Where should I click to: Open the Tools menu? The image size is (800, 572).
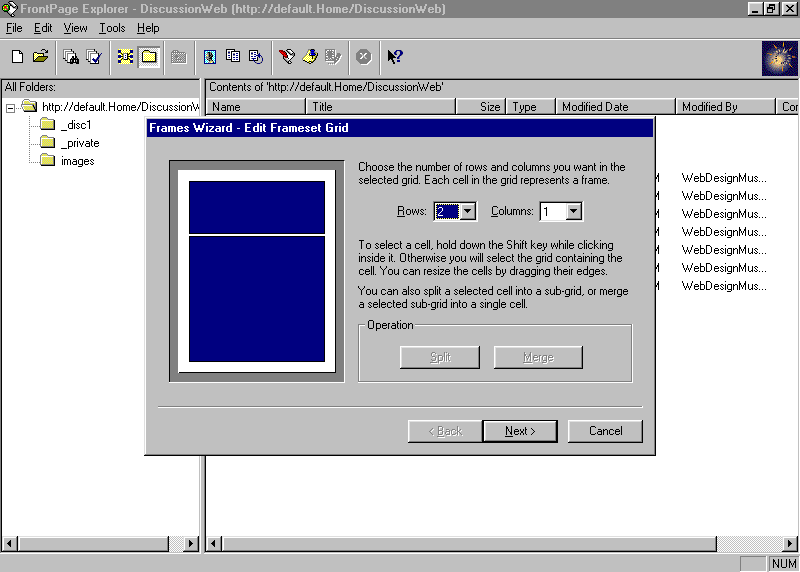coord(112,28)
